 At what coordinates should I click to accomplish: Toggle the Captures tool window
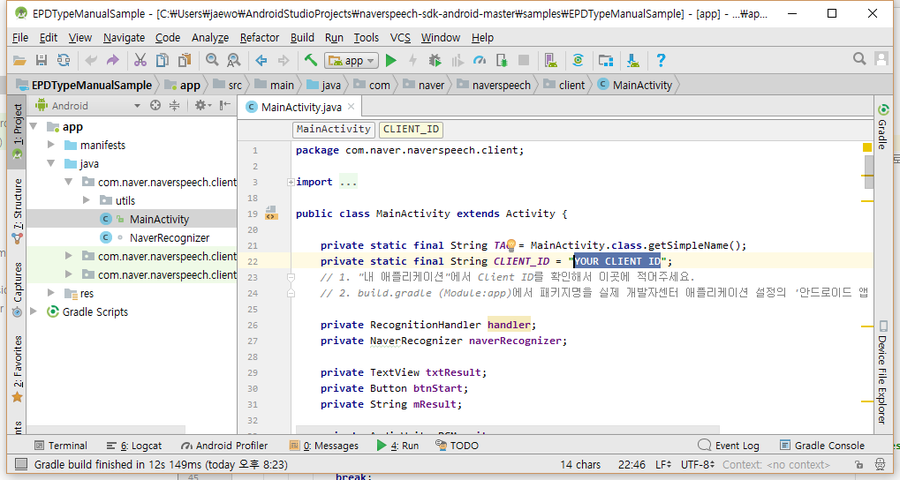17,290
